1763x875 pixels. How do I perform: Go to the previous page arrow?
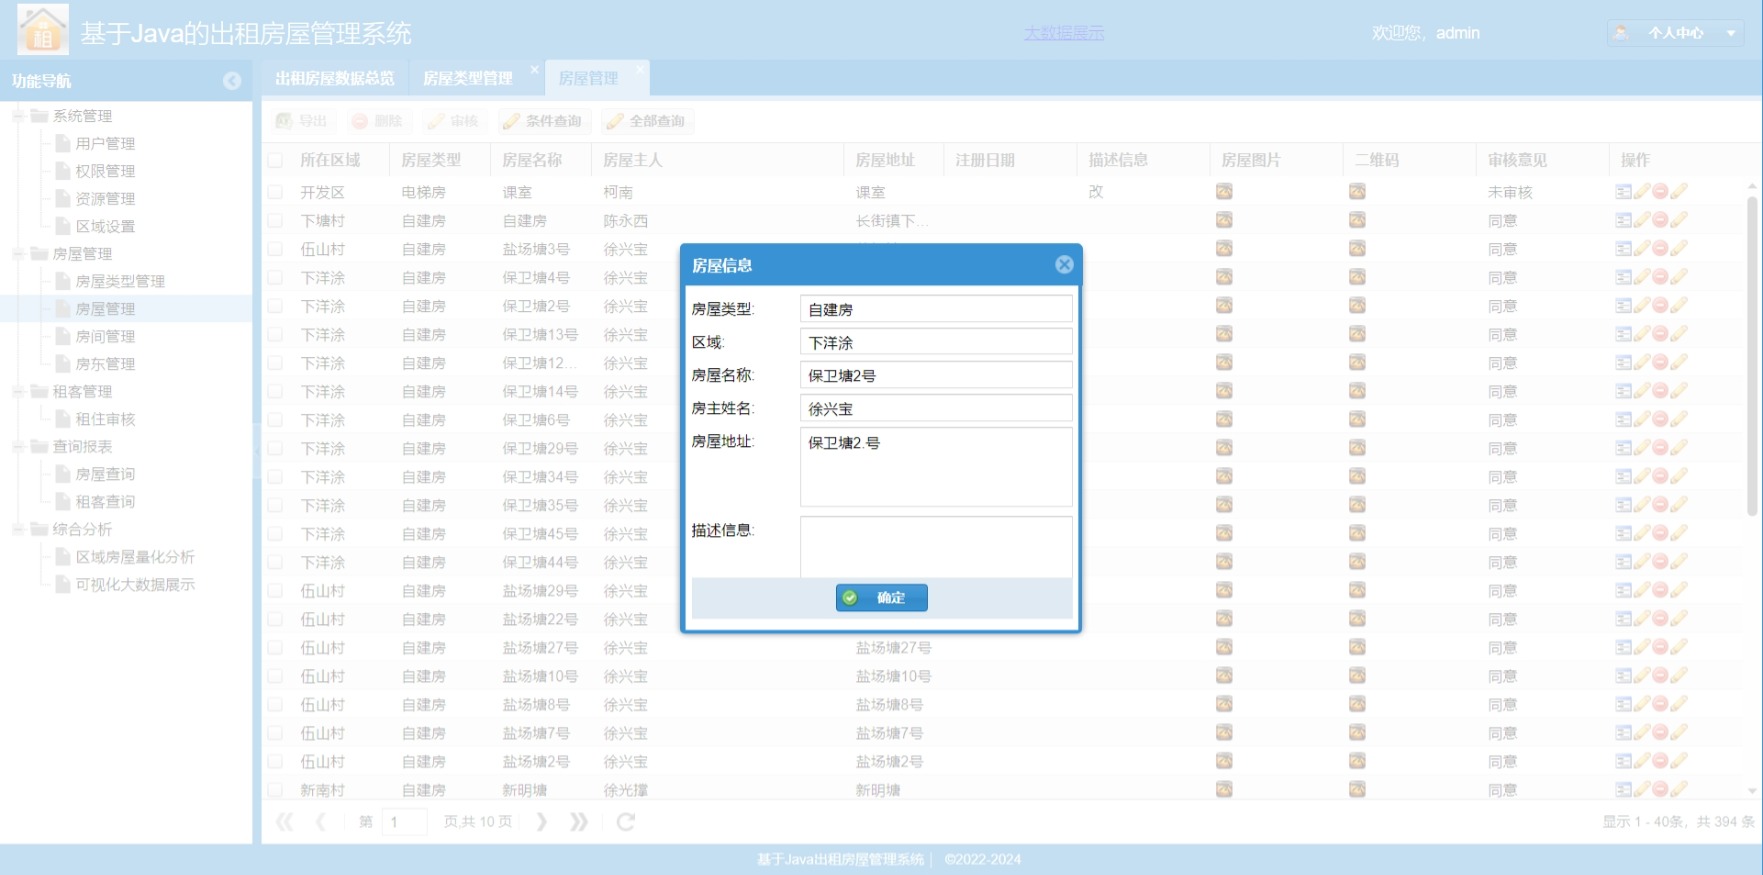pyautogui.click(x=321, y=822)
